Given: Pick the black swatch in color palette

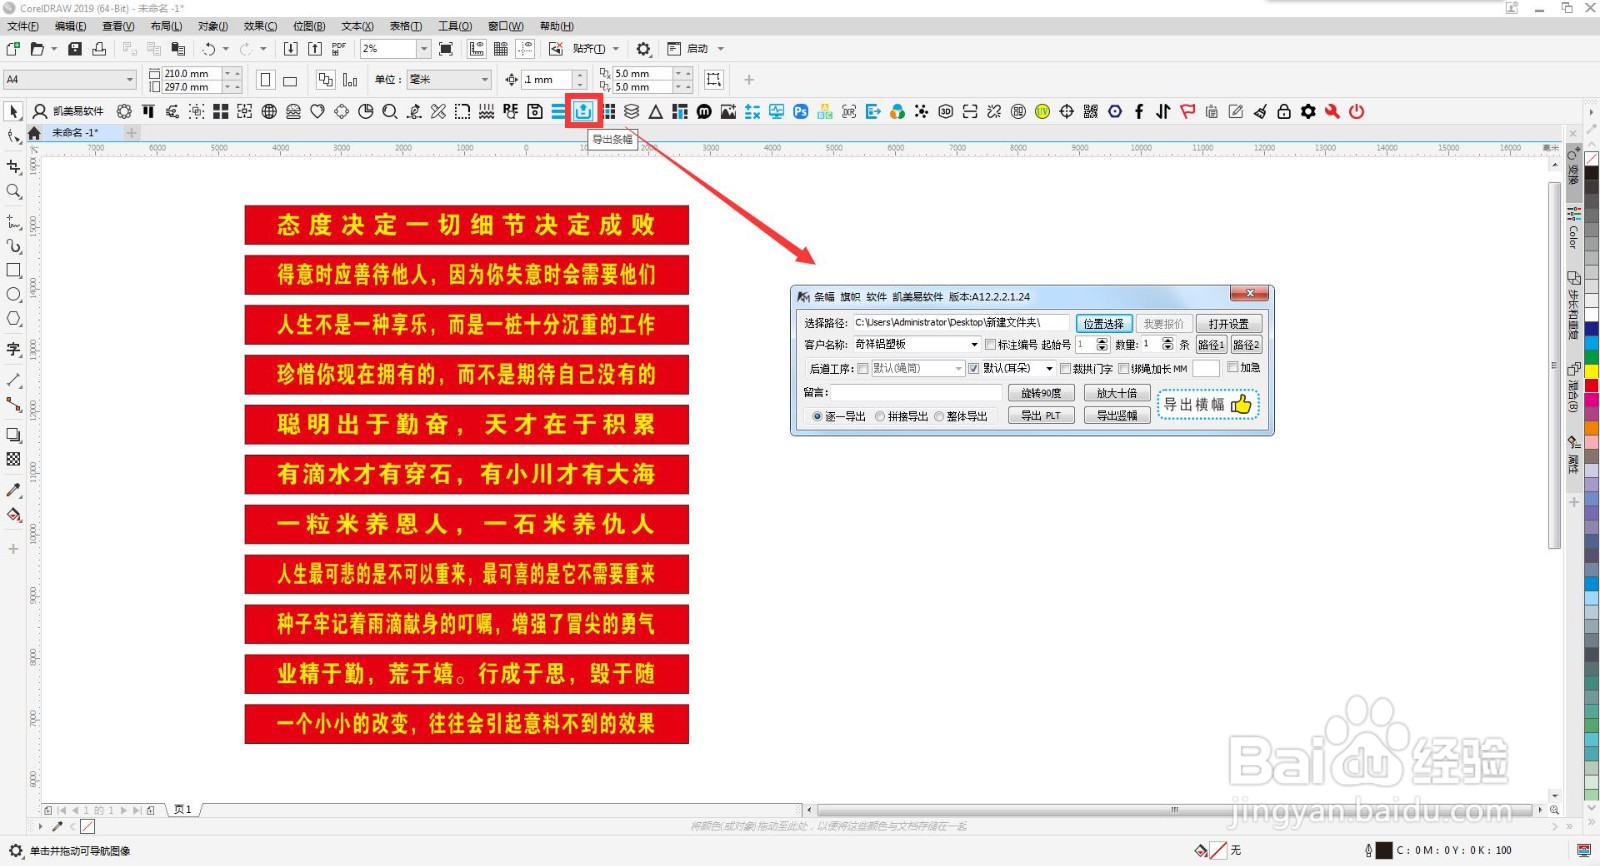Looking at the screenshot, I should click(1592, 173).
